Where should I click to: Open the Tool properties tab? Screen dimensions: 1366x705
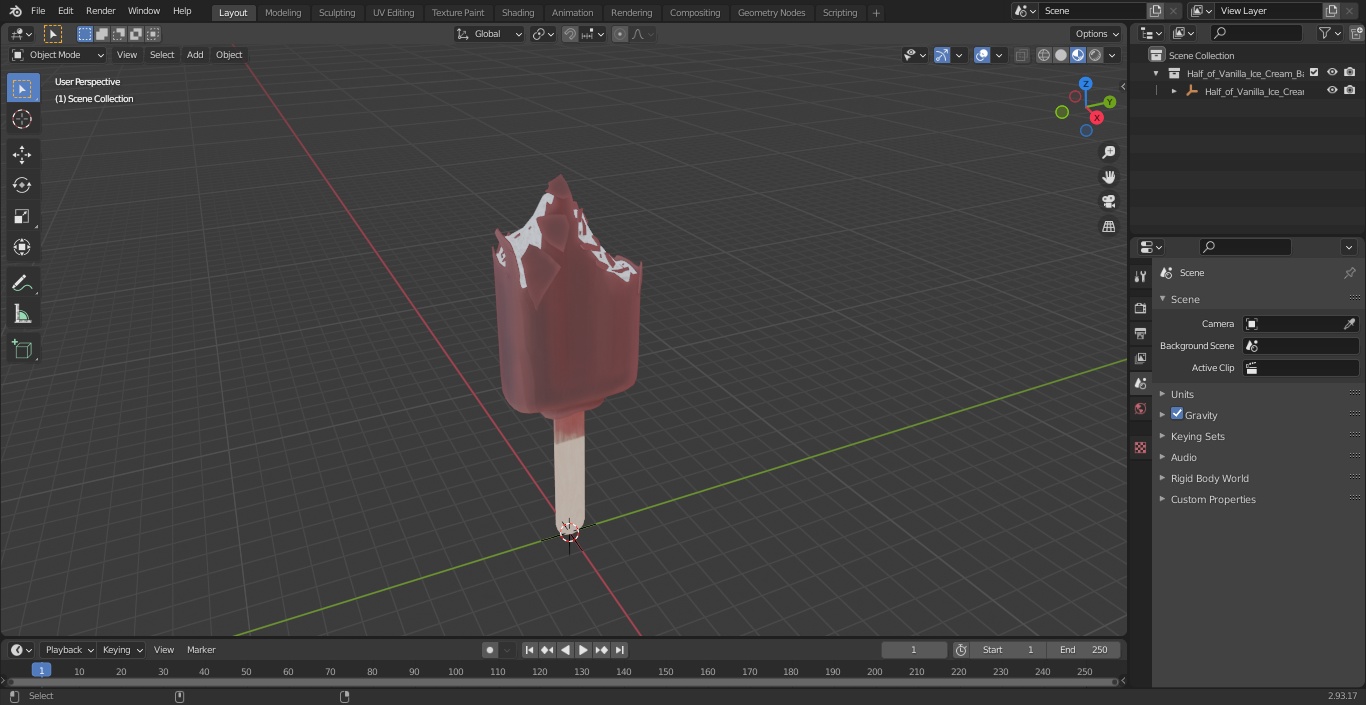coord(1140,276)
